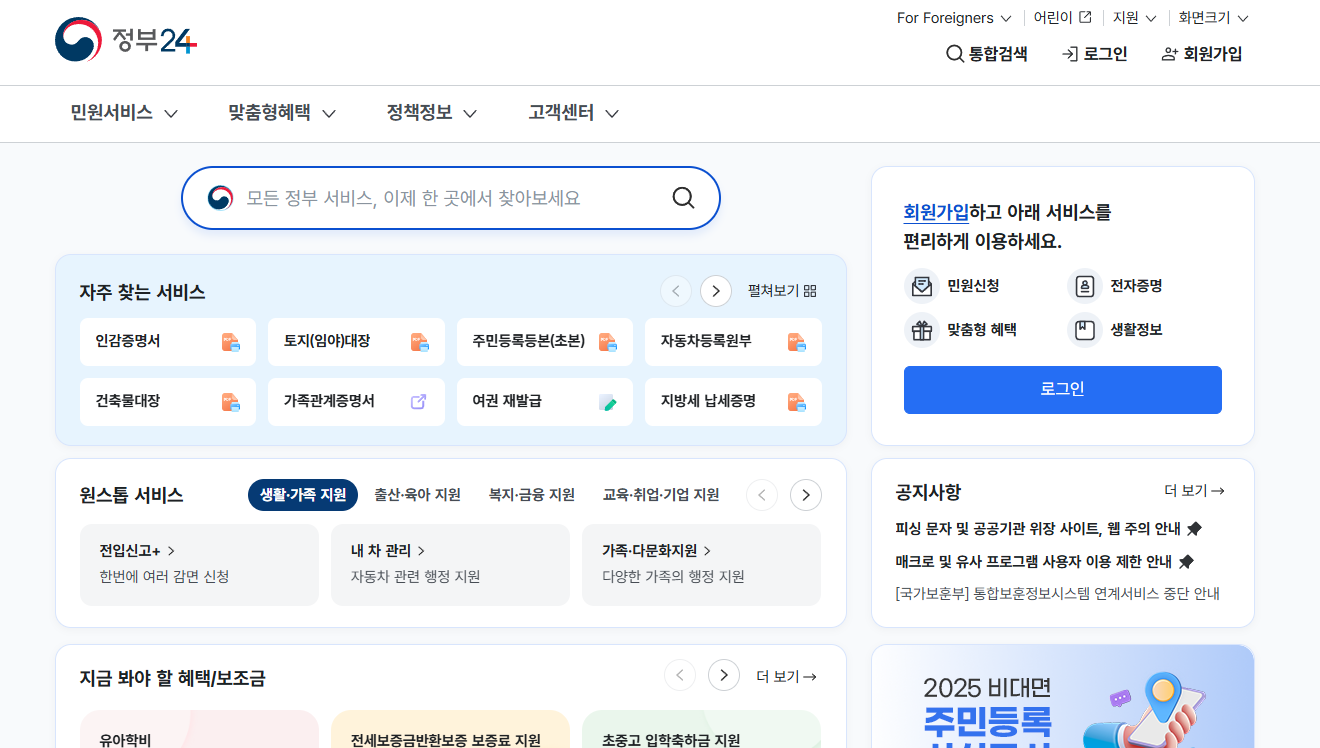Expand 정책정보 menu
Image resolution: width=1320 pixels, height=748 pixels.
432,113
